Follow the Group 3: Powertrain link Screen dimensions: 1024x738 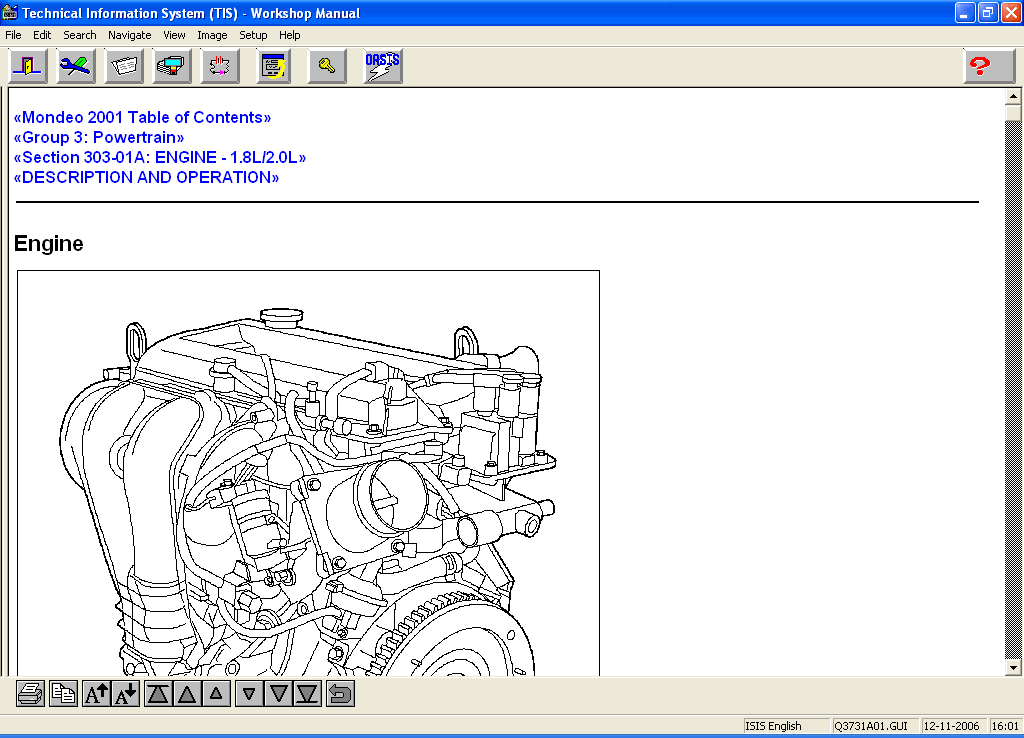click(99, 137)
